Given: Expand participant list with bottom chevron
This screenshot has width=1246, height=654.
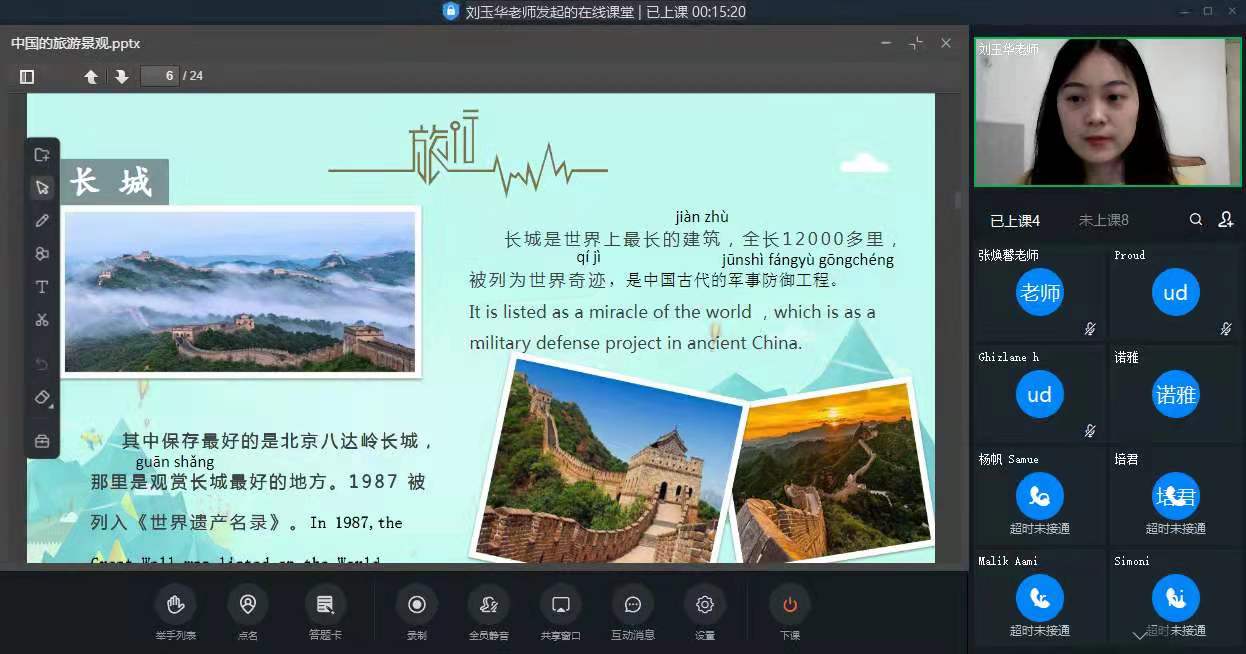Looking at the screenshot, I should tap(1139, 635).
